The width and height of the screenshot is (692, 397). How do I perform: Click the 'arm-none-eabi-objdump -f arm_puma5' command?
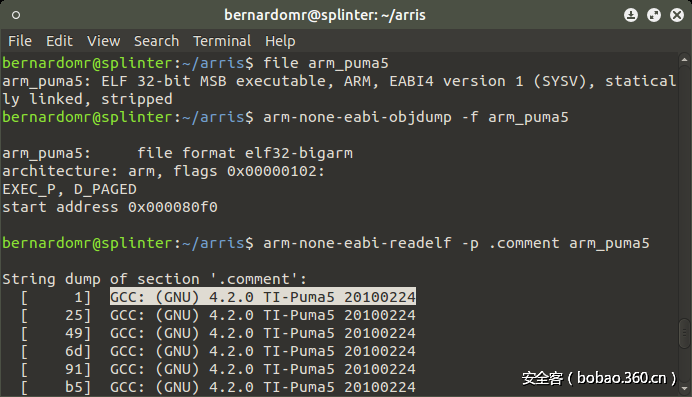(416, 117)
